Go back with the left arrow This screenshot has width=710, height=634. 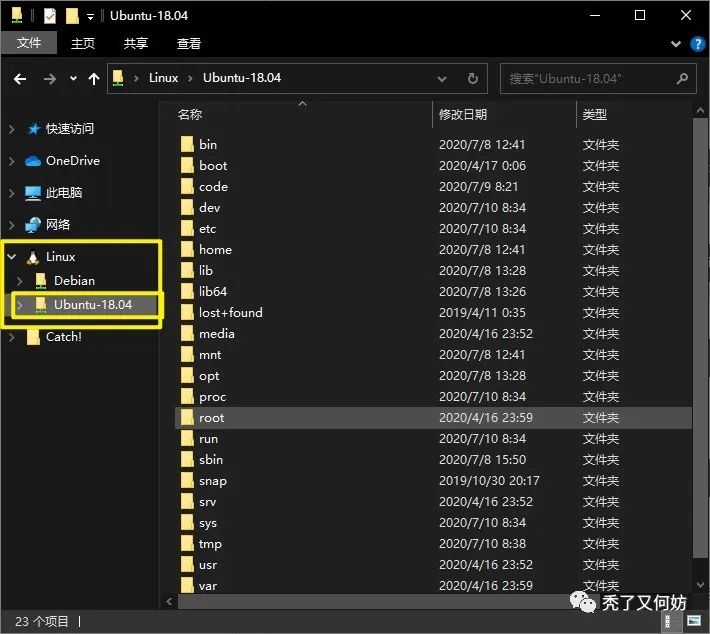pos(20,79)
